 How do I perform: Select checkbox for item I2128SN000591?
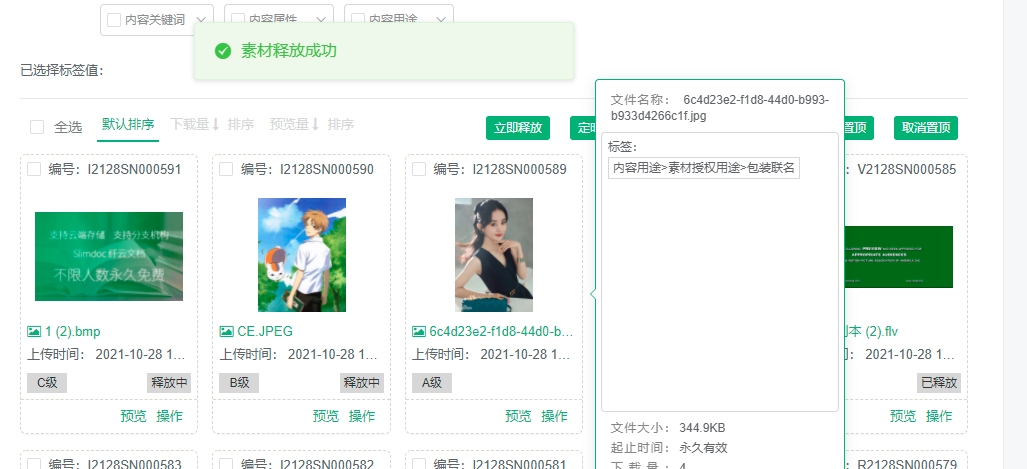pos(34,170)
